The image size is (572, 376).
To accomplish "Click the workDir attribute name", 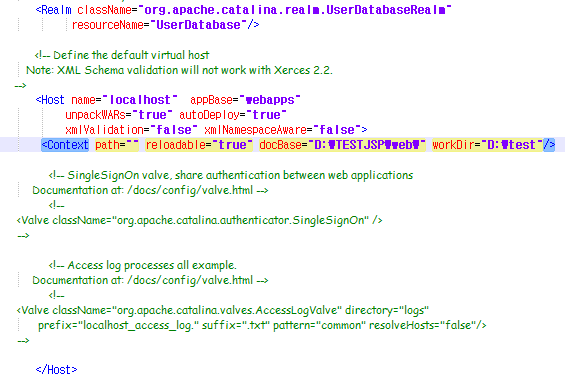I will point(453,145).
